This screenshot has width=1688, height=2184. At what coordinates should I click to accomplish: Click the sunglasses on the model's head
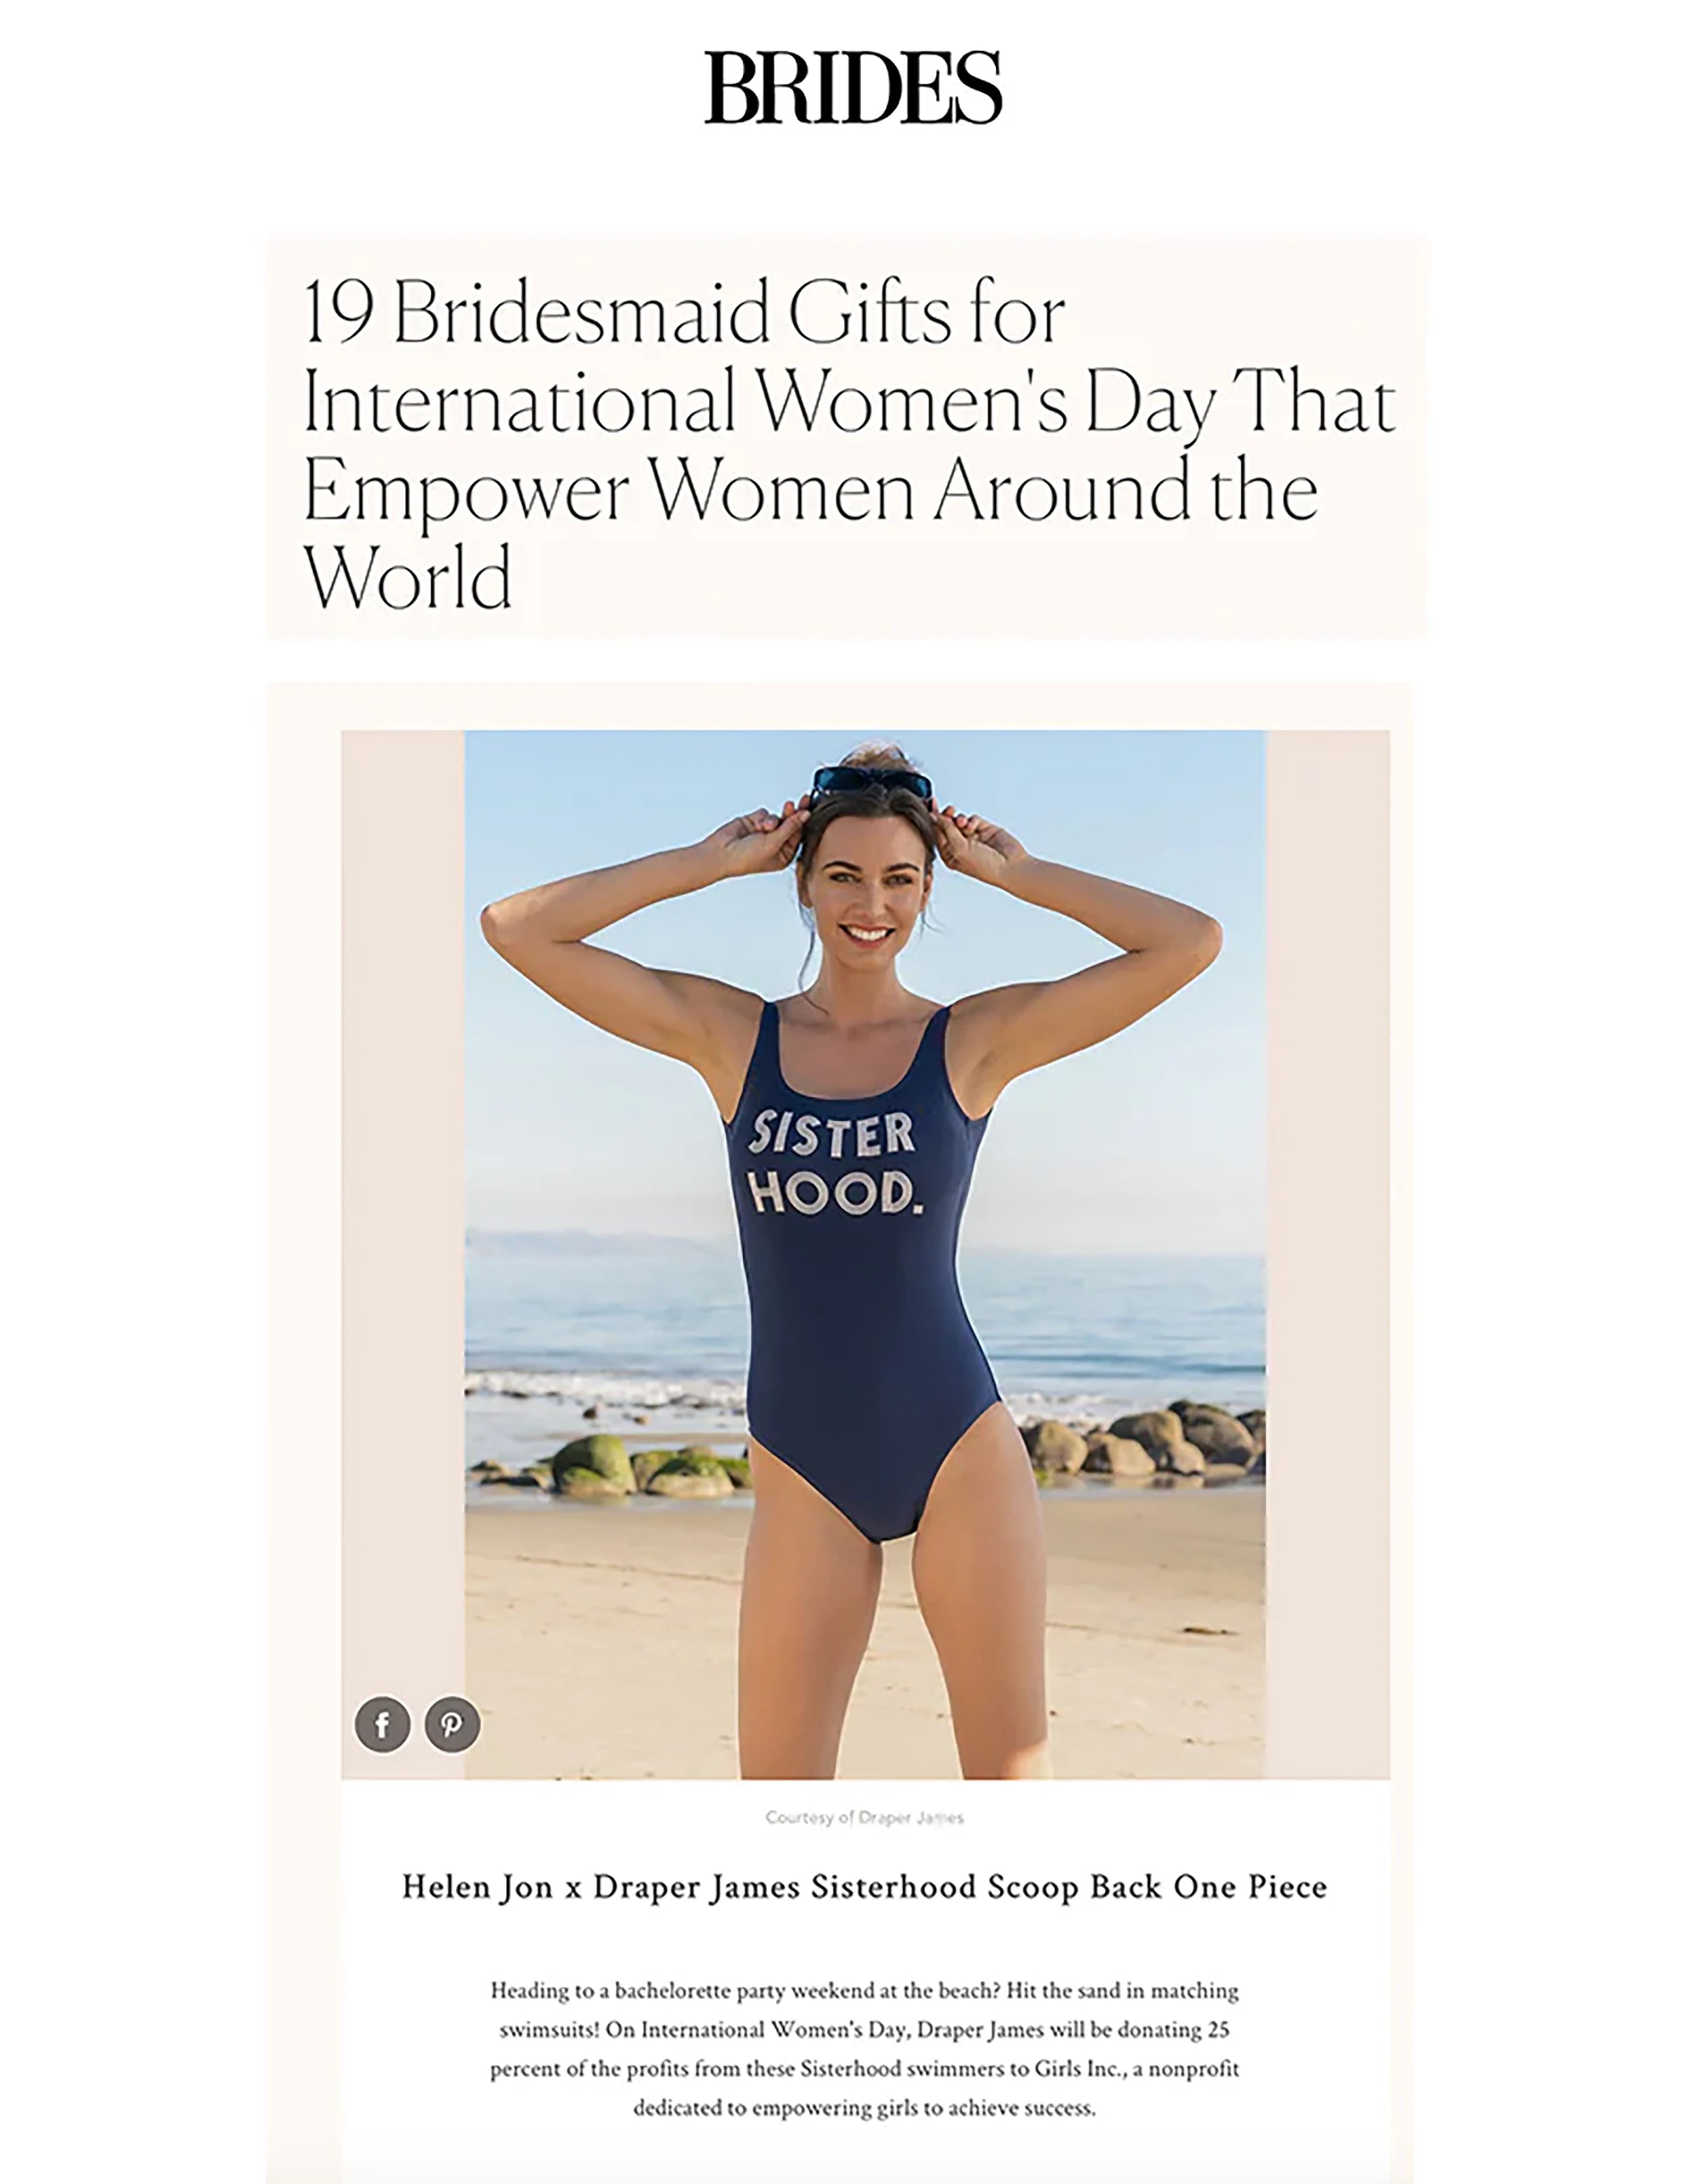point(871,781)
